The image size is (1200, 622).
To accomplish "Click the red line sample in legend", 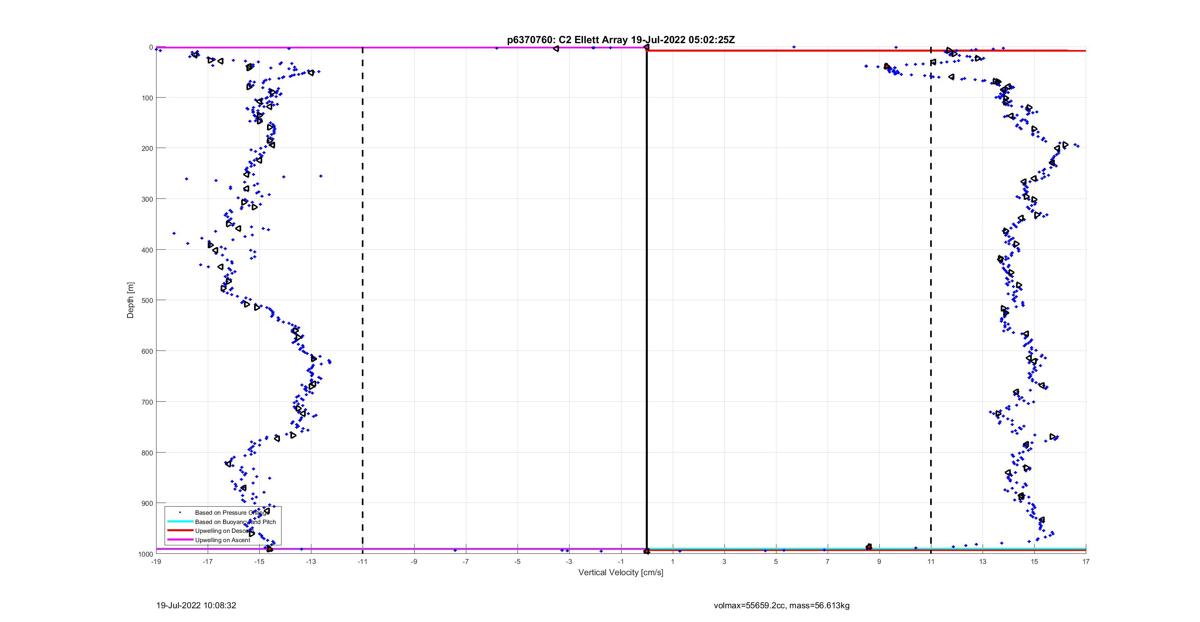I will click(179, 531).
